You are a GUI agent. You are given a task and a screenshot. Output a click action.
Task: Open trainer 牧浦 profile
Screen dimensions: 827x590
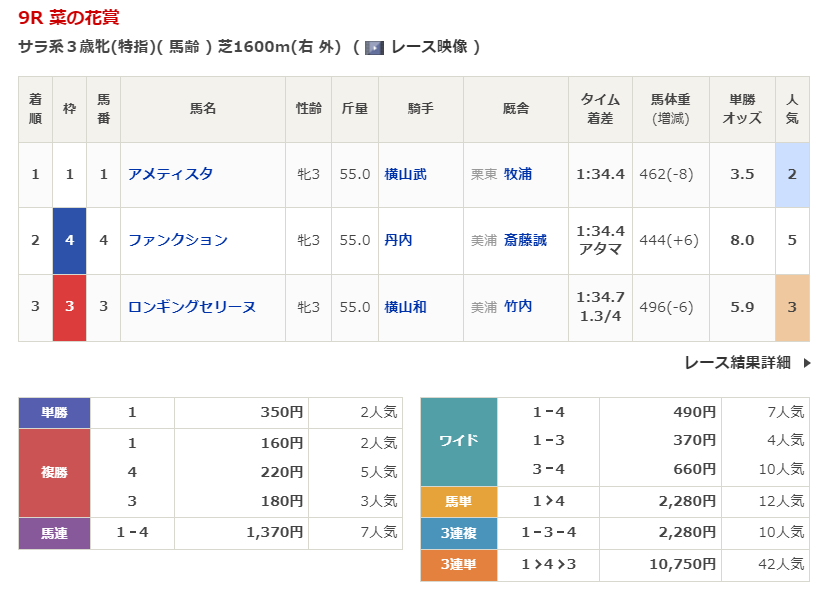[x=518, y=174]
